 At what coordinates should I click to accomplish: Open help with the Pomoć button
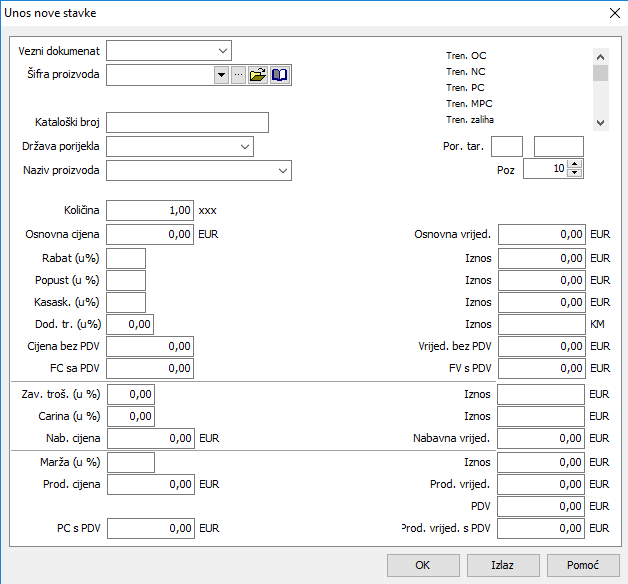(582, 565)
